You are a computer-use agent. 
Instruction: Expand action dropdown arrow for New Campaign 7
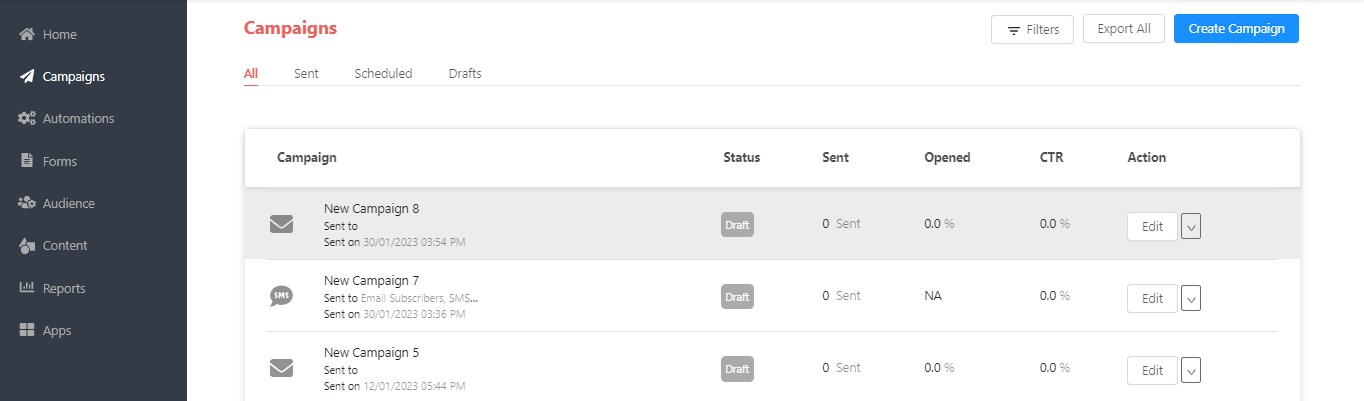tap(1190, 298)
